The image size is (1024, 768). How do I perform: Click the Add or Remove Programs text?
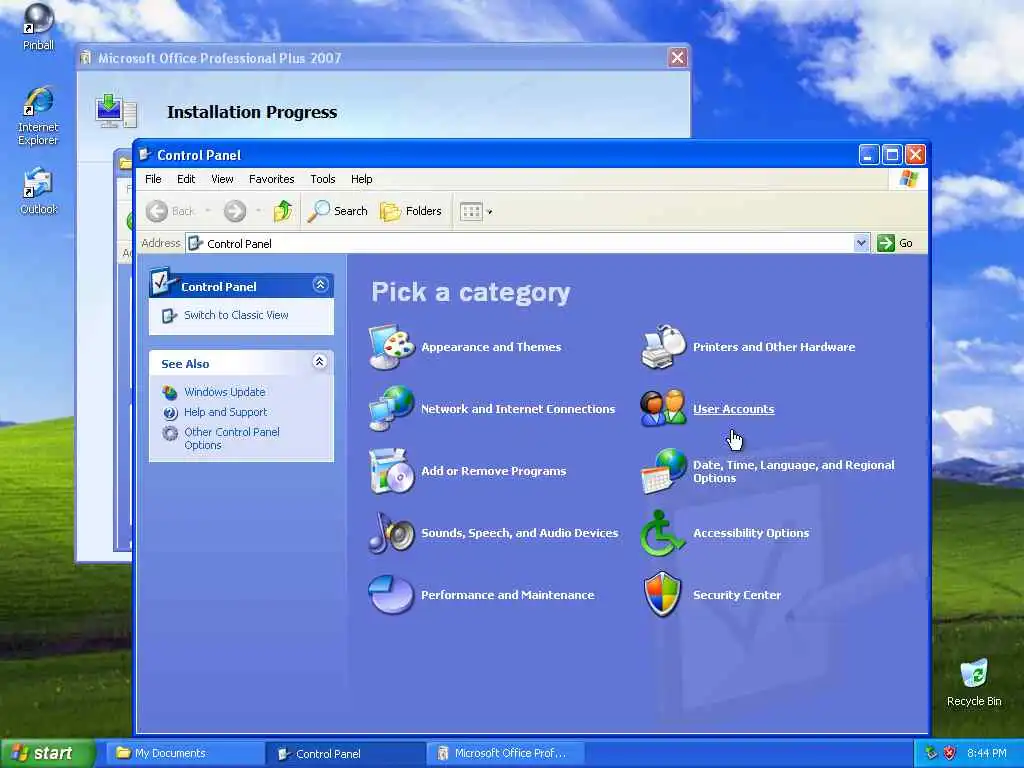[x=494, y=471]
